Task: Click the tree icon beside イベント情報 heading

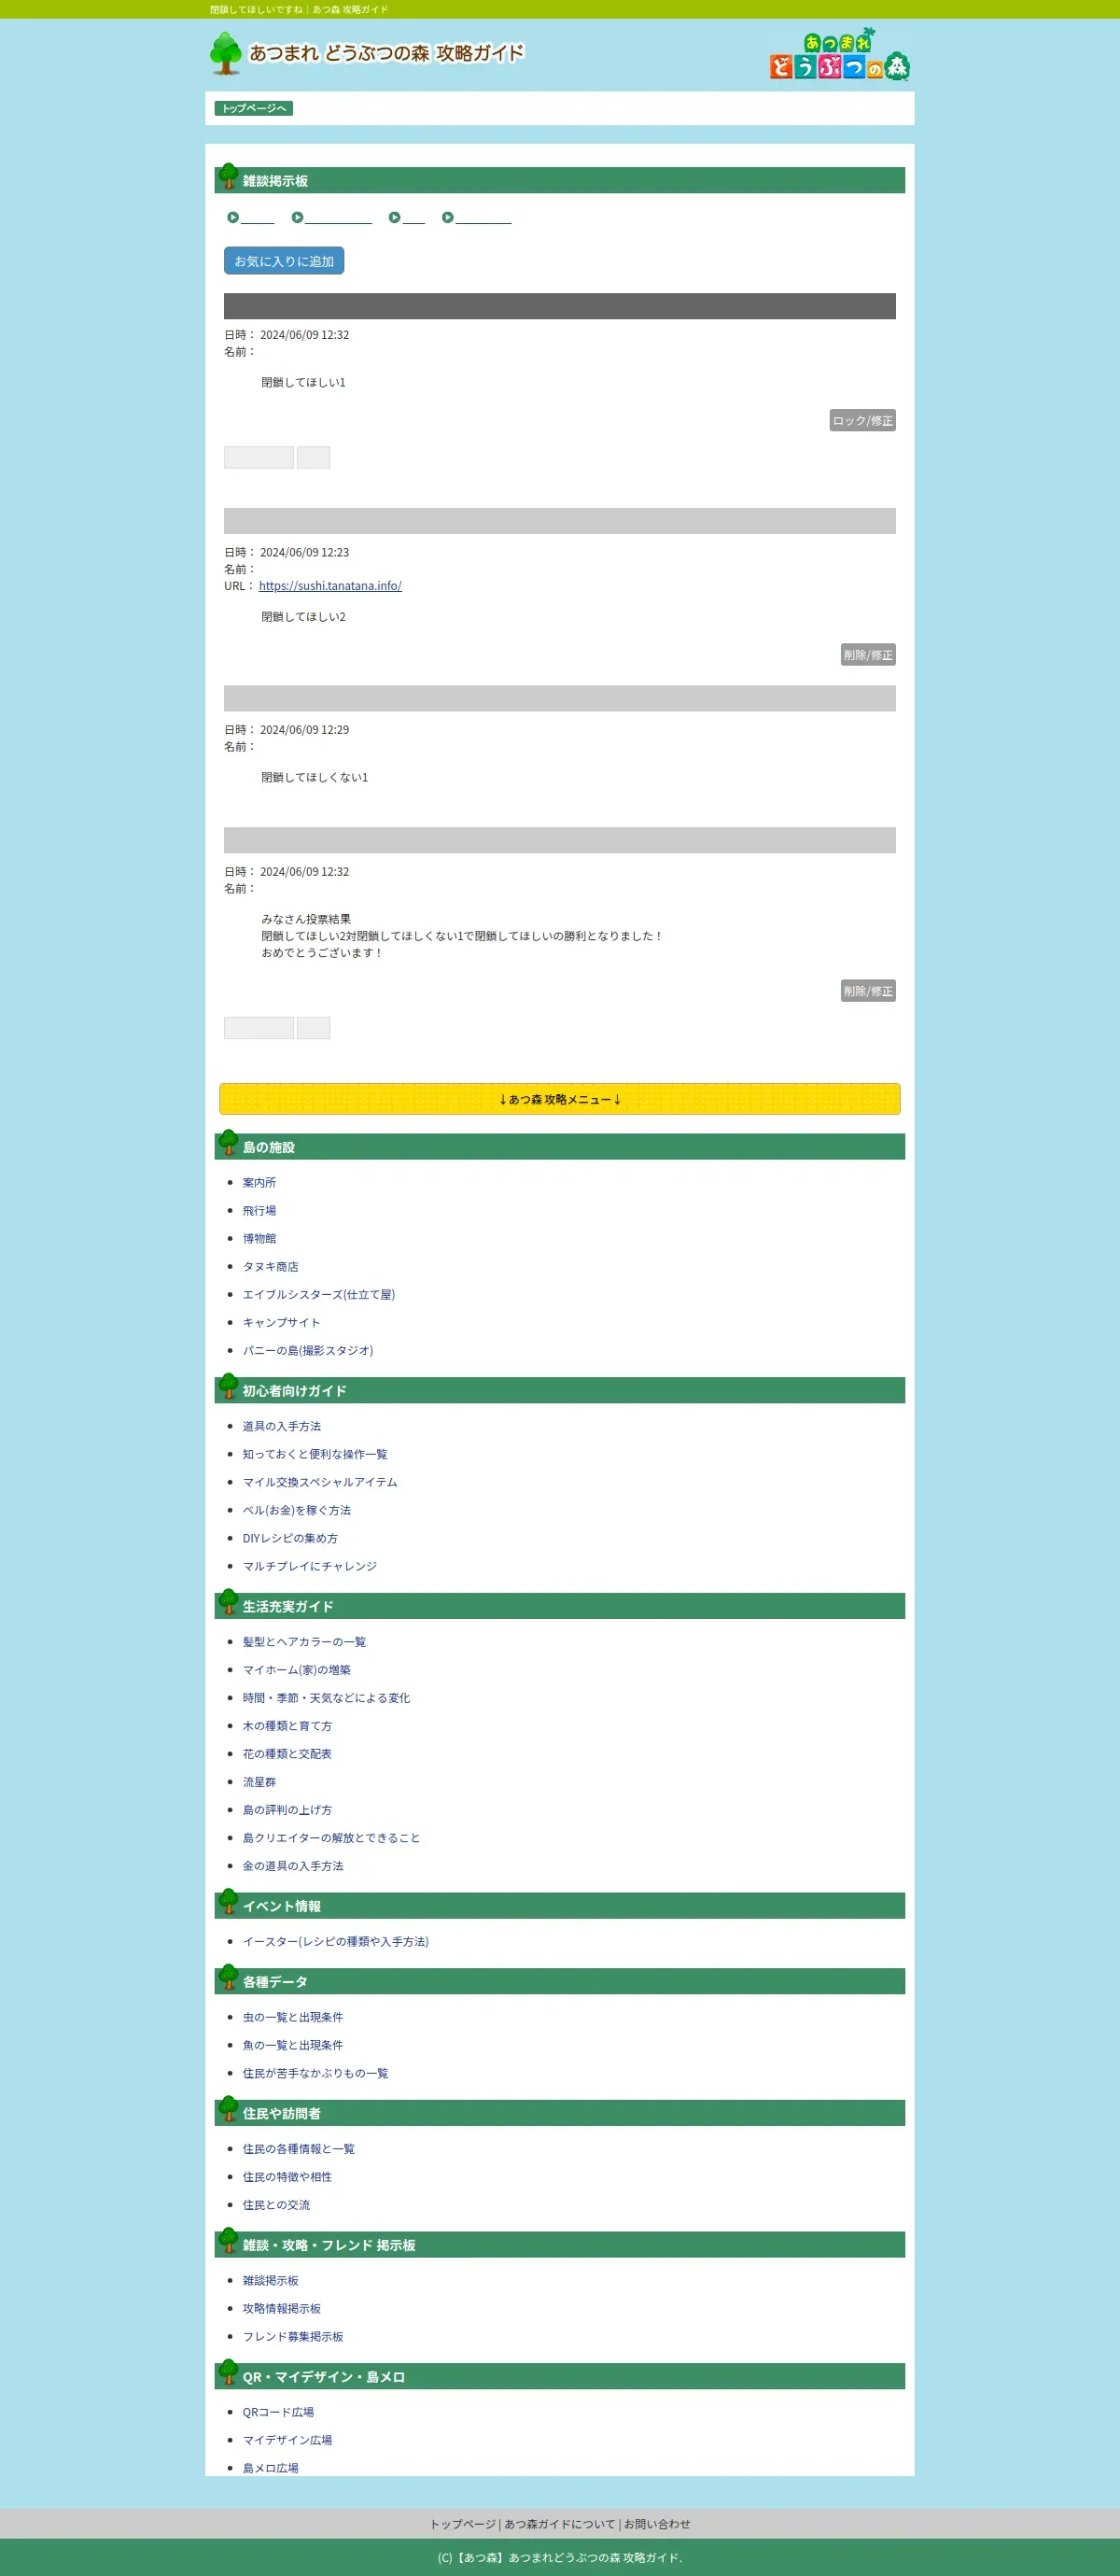Action: coord(228,1902)
